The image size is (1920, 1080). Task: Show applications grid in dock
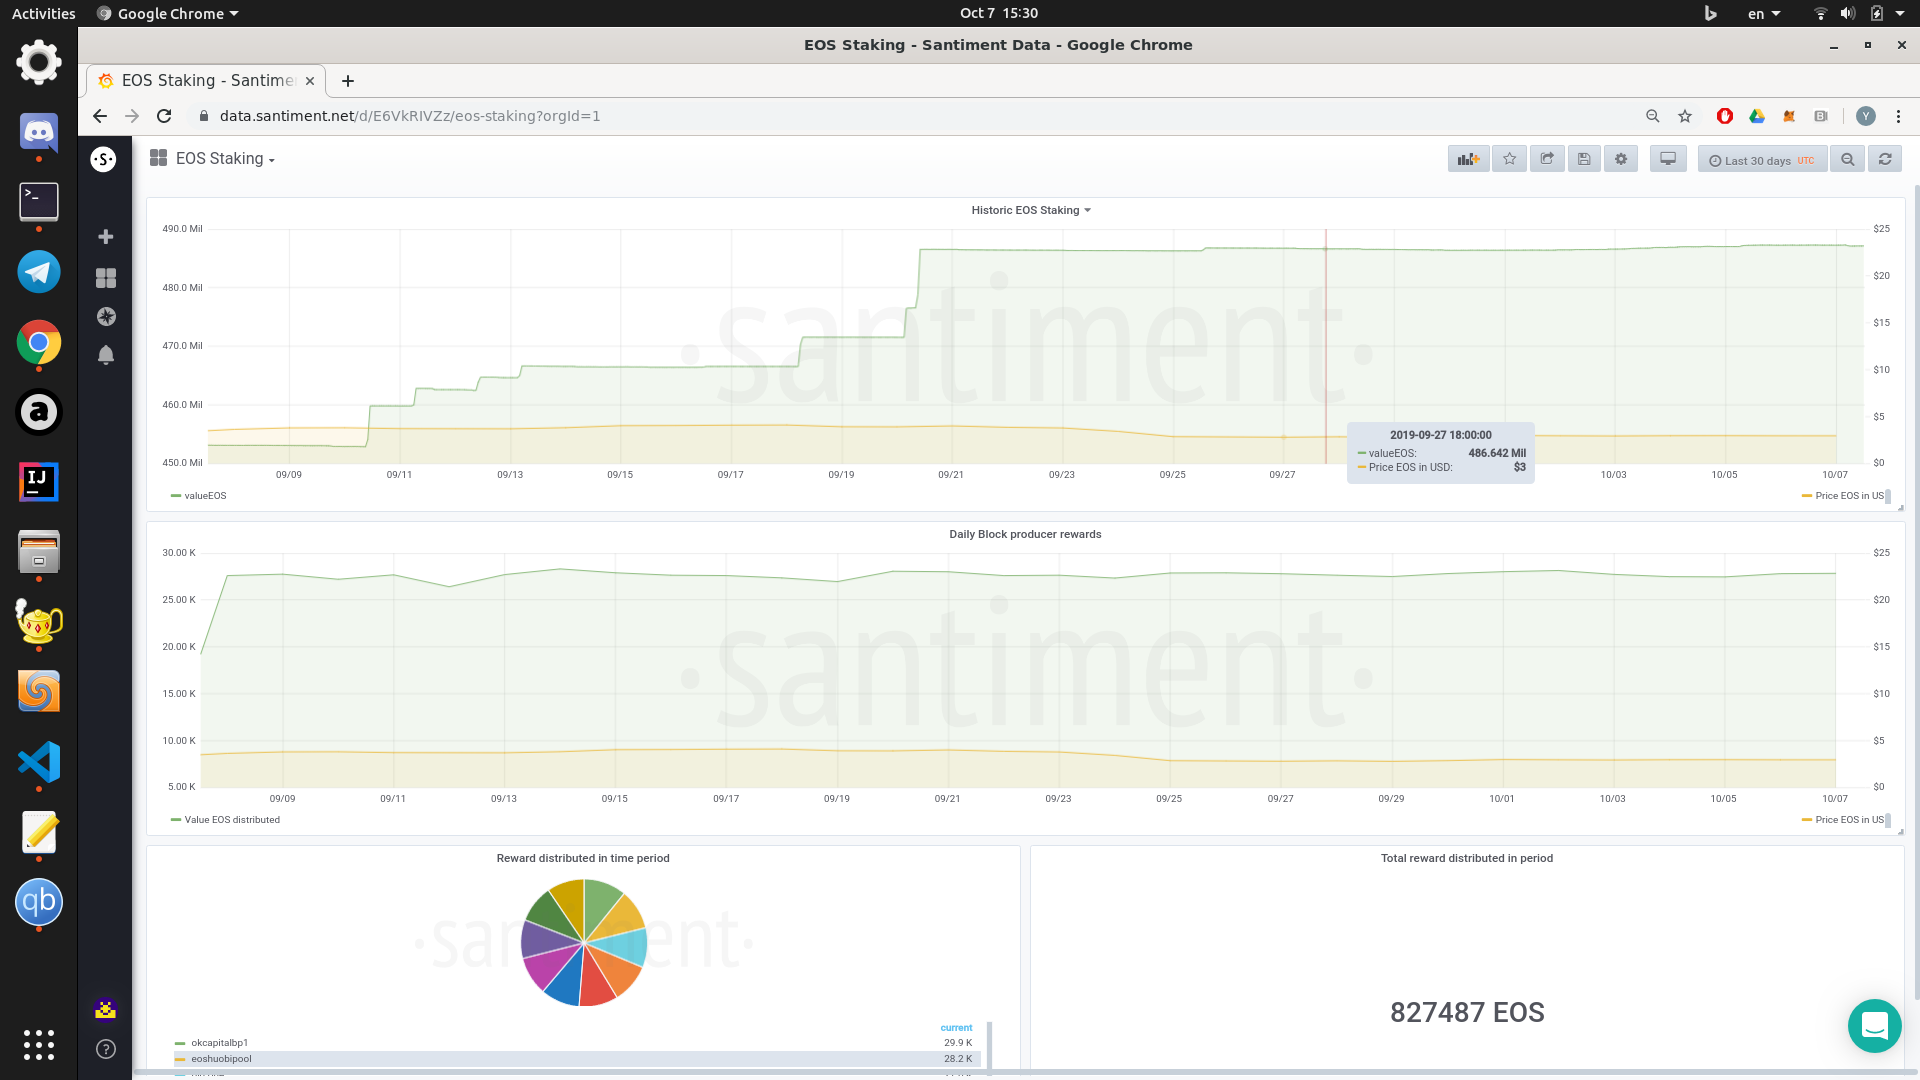39,1045
